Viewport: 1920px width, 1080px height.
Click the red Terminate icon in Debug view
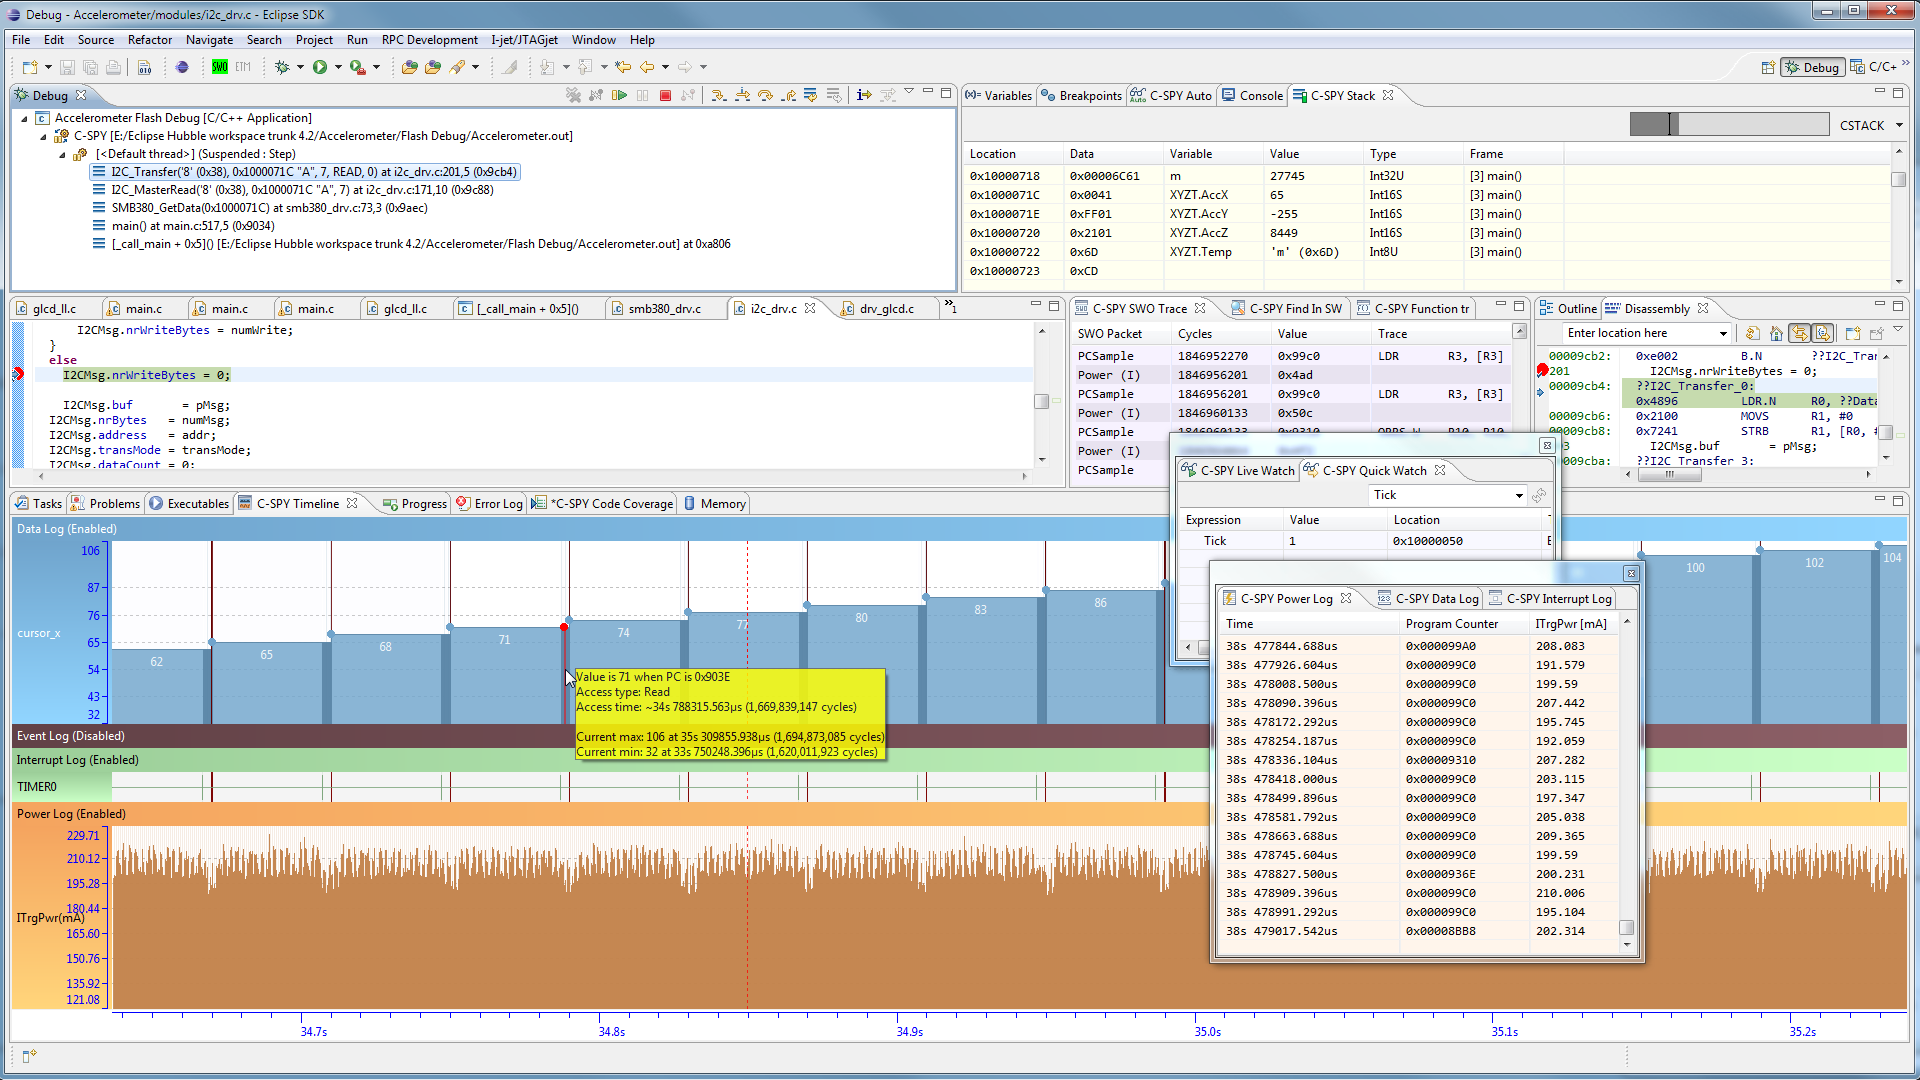(665, 95)
